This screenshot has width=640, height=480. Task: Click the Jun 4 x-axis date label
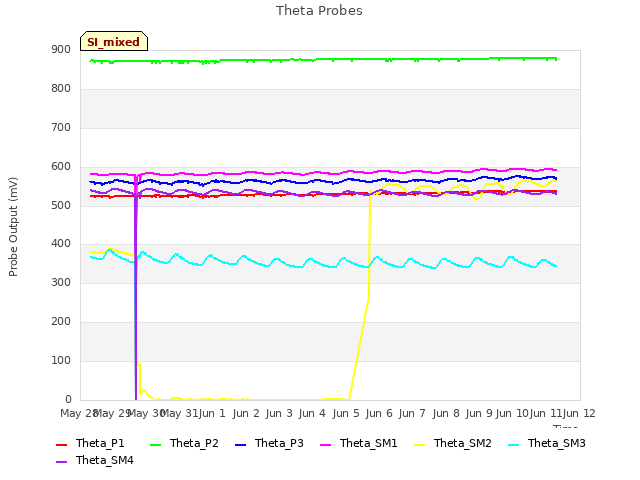(312, 413)
